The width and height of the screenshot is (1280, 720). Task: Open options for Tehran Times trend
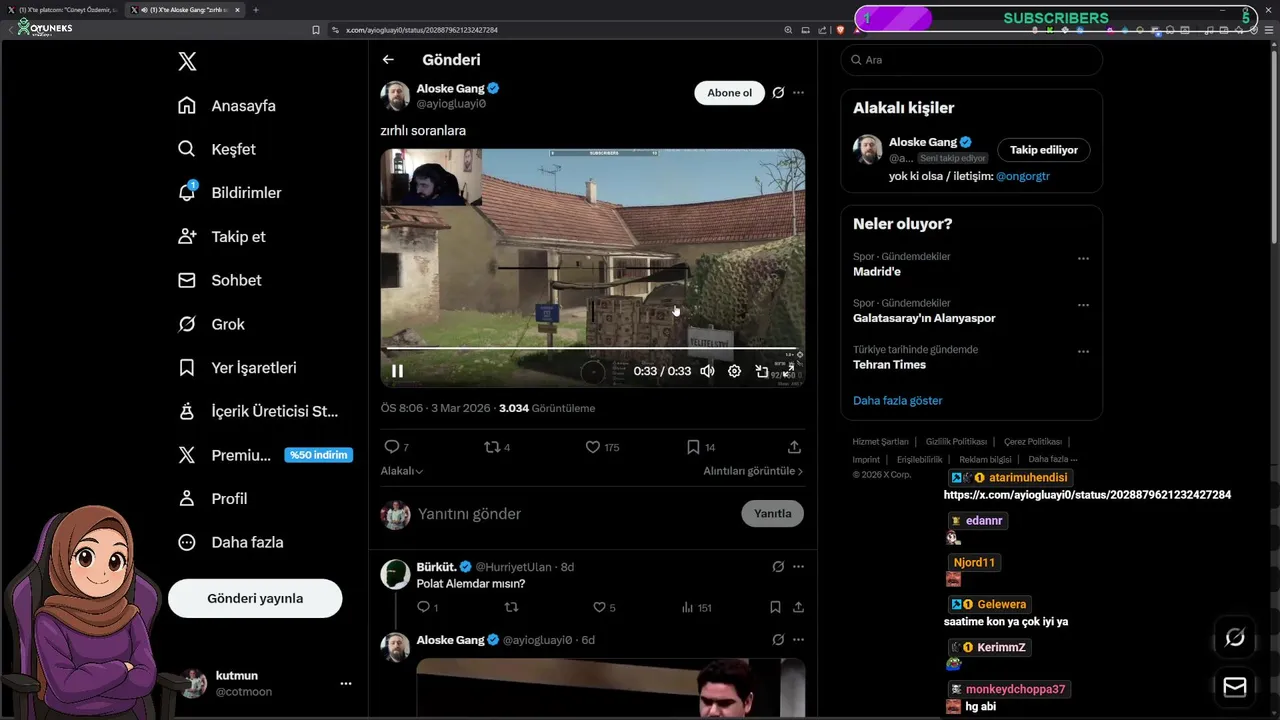click(x=1083, y=352)
